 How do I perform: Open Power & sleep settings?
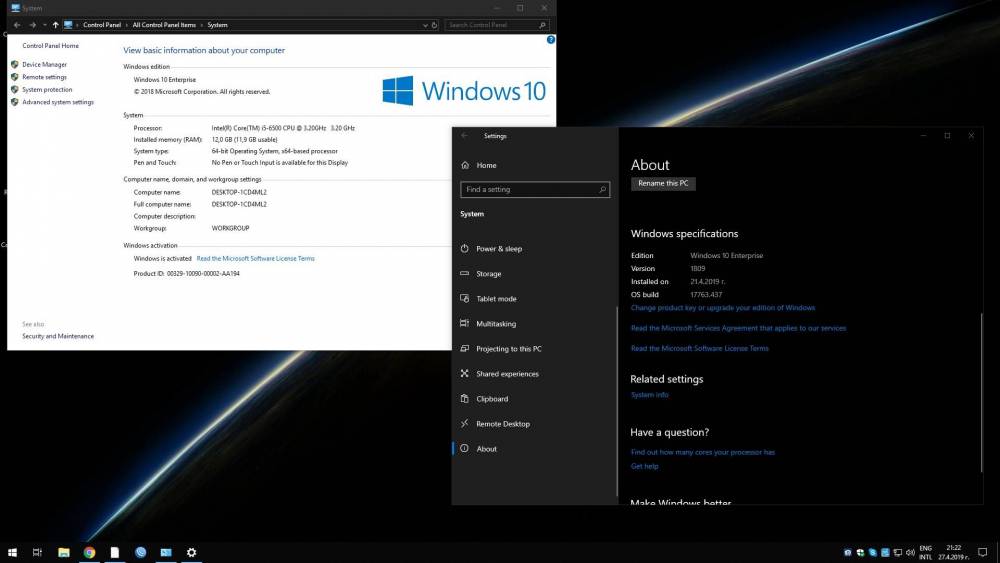(499, 249)
